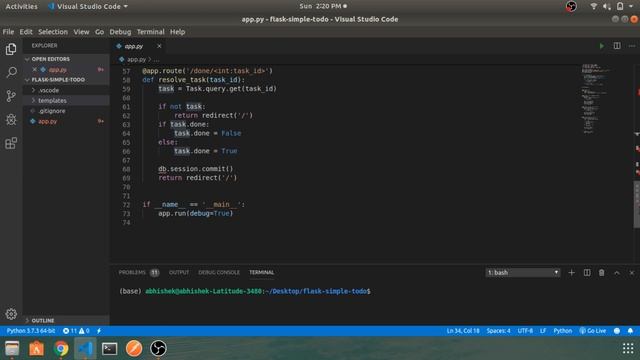This screenshot has height=360, width=640.
Task: Switch to the Output panel tab
Action: (x=179, y=273)
